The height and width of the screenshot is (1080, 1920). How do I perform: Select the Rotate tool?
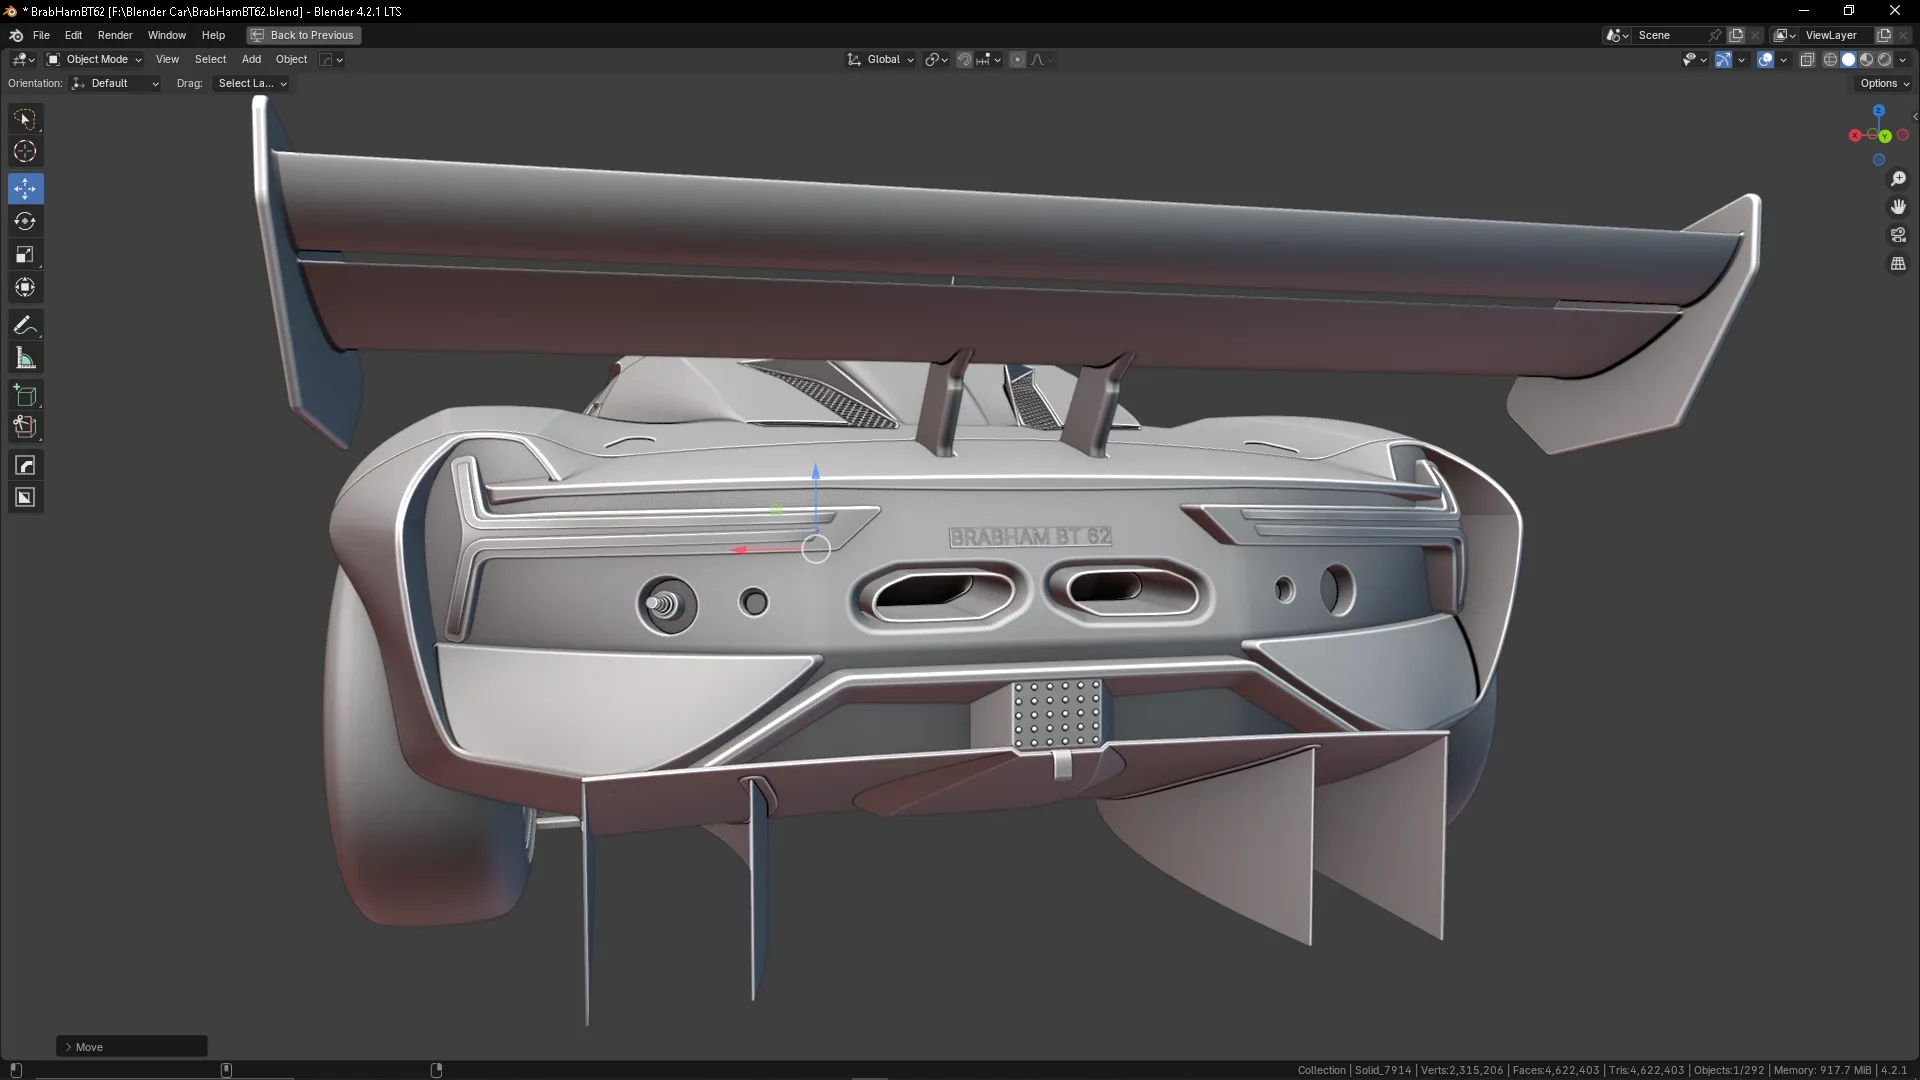pos(25,221)
